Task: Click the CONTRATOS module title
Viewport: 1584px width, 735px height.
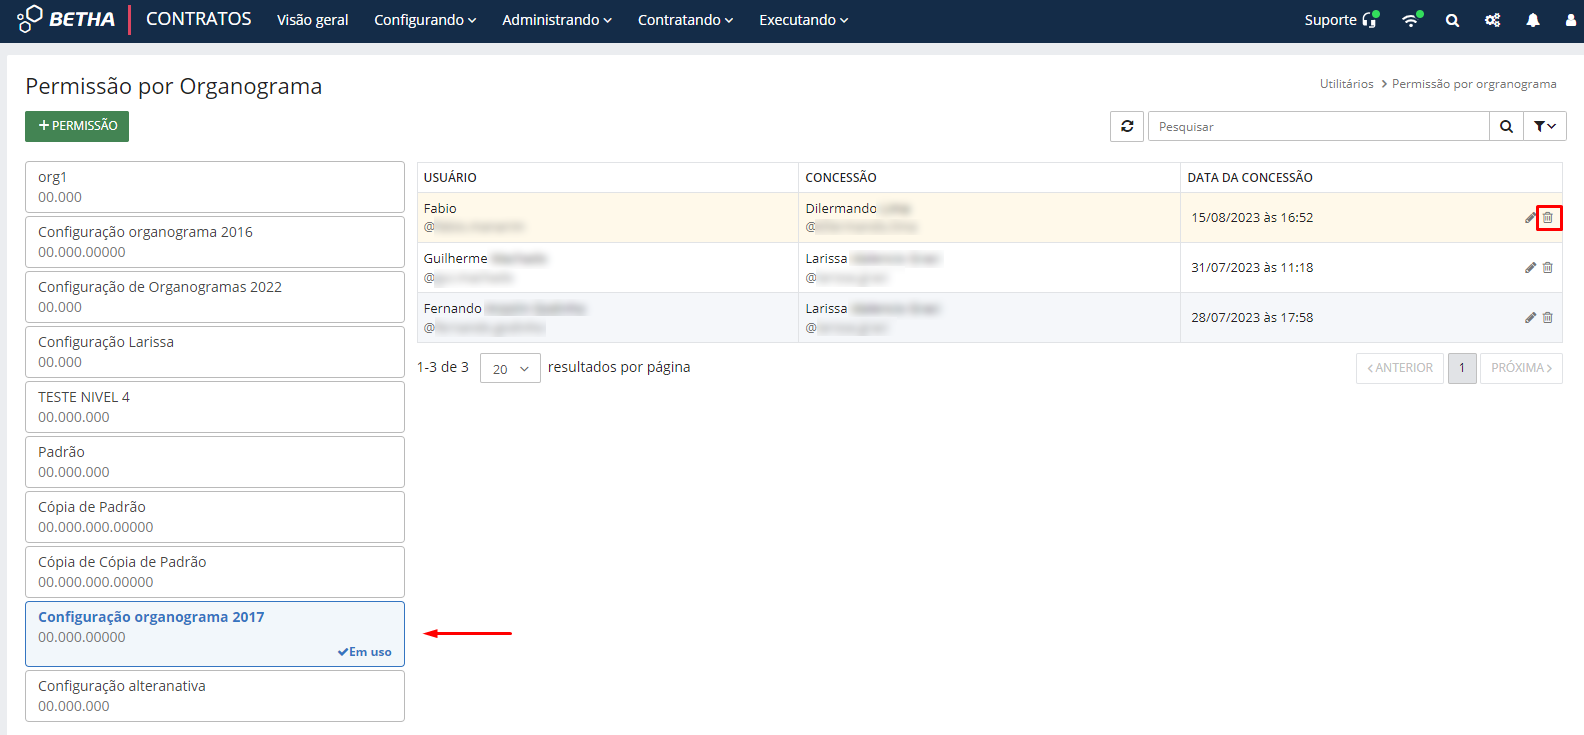Action: [x=199, y=19]
